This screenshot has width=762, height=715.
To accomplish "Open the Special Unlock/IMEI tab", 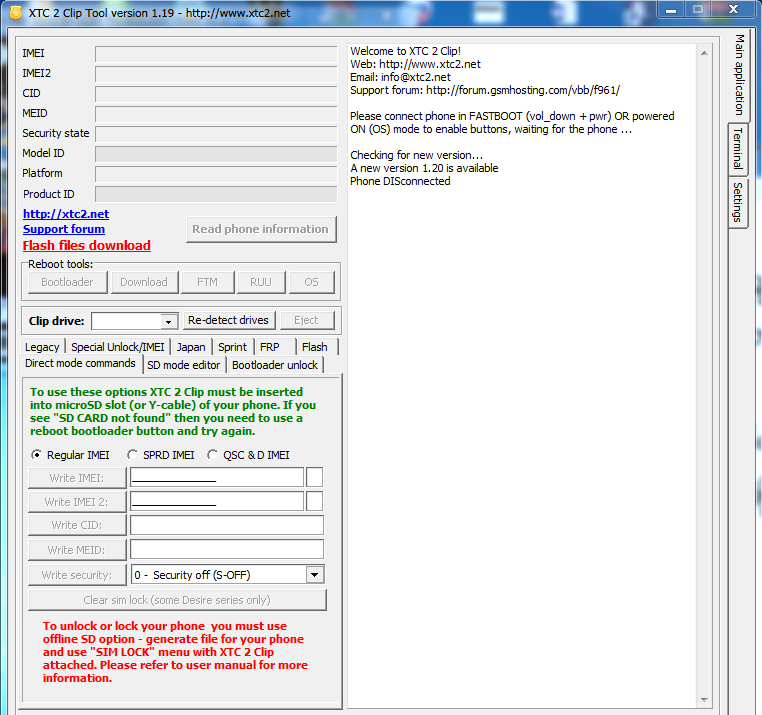I will 118,347.
